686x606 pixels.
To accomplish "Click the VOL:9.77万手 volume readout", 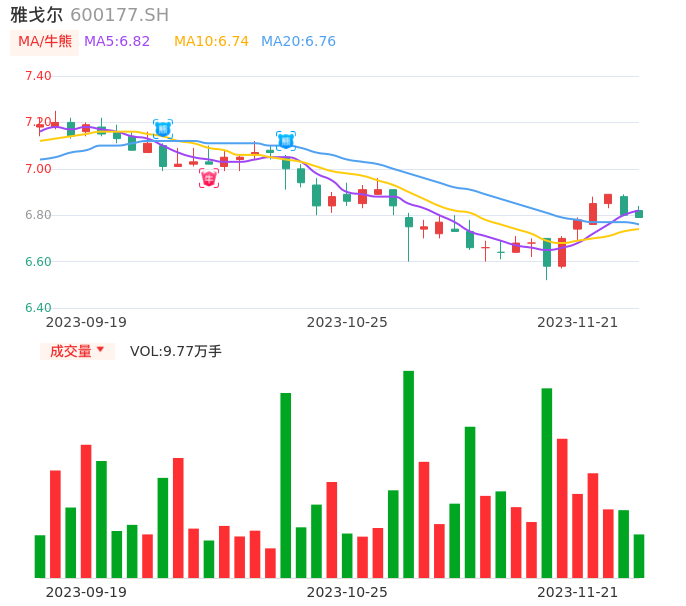I will (x=175, y=351).
